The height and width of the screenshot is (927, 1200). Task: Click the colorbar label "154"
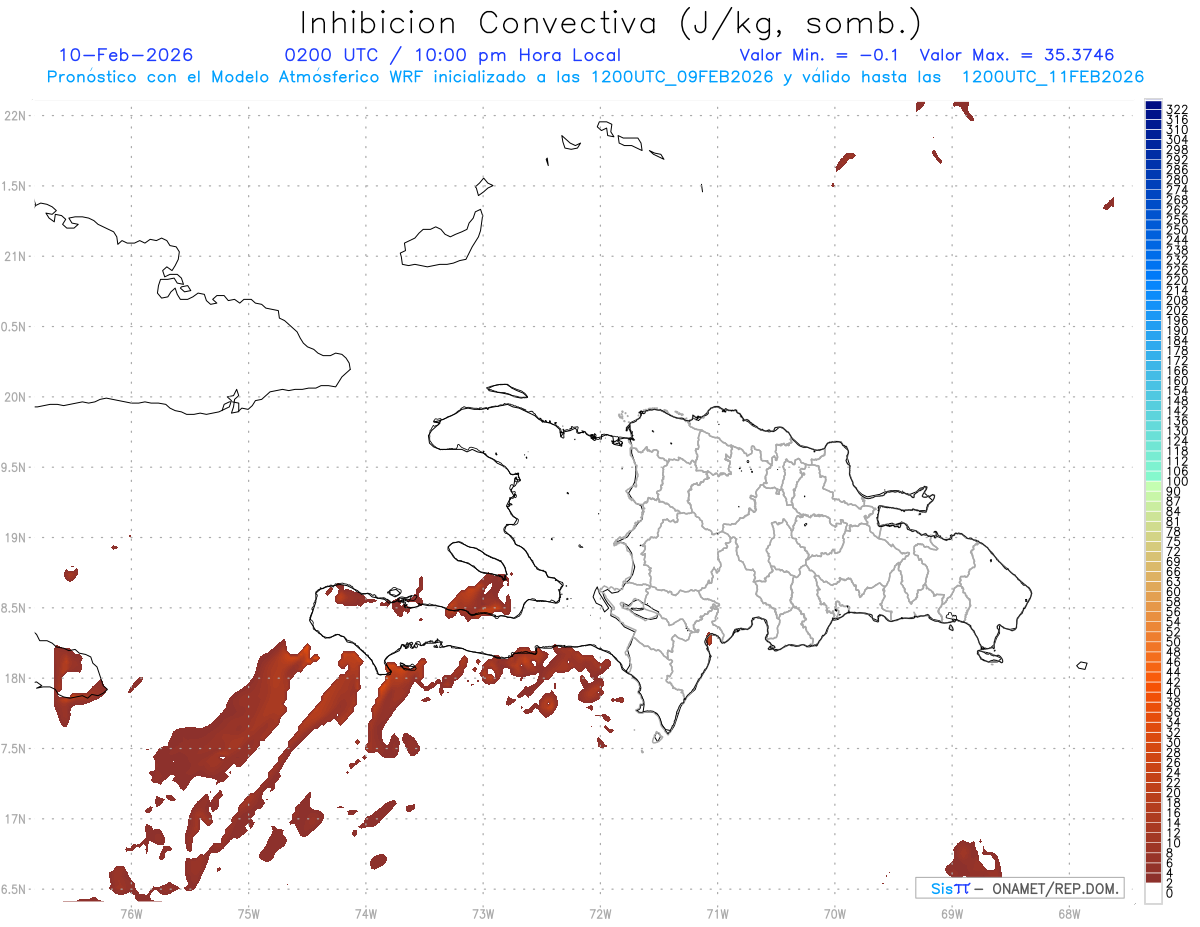[x=1177, y=390]
